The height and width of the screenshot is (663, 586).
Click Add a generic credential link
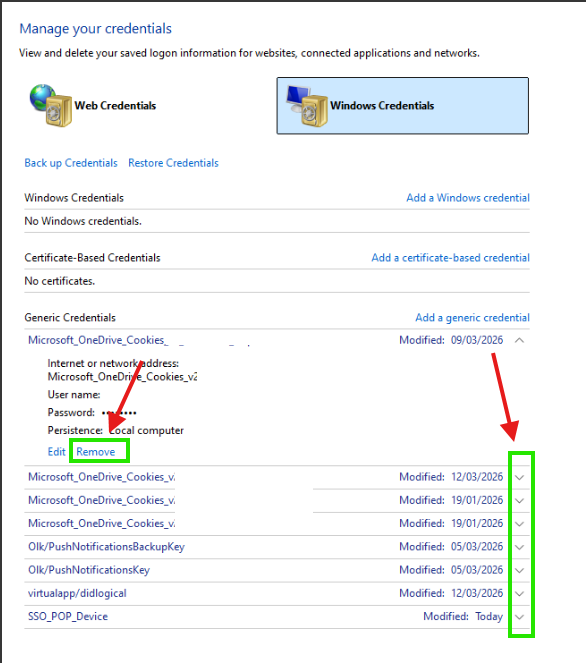(x=472, y=318)
